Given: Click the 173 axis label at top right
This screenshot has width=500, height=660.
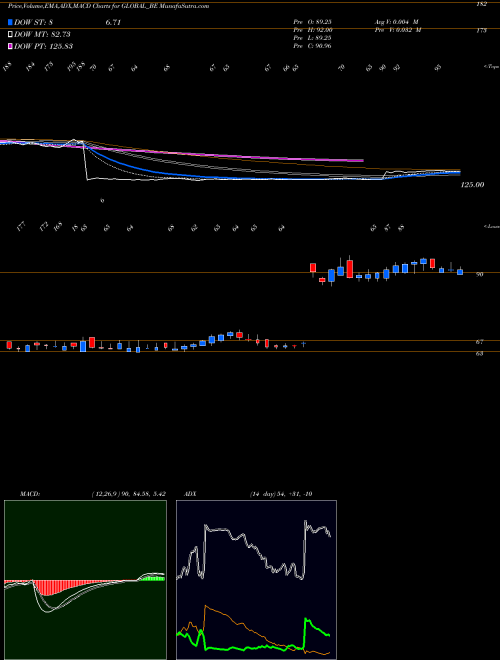Looking at the screenshot, I should click(x=482, y=30).
